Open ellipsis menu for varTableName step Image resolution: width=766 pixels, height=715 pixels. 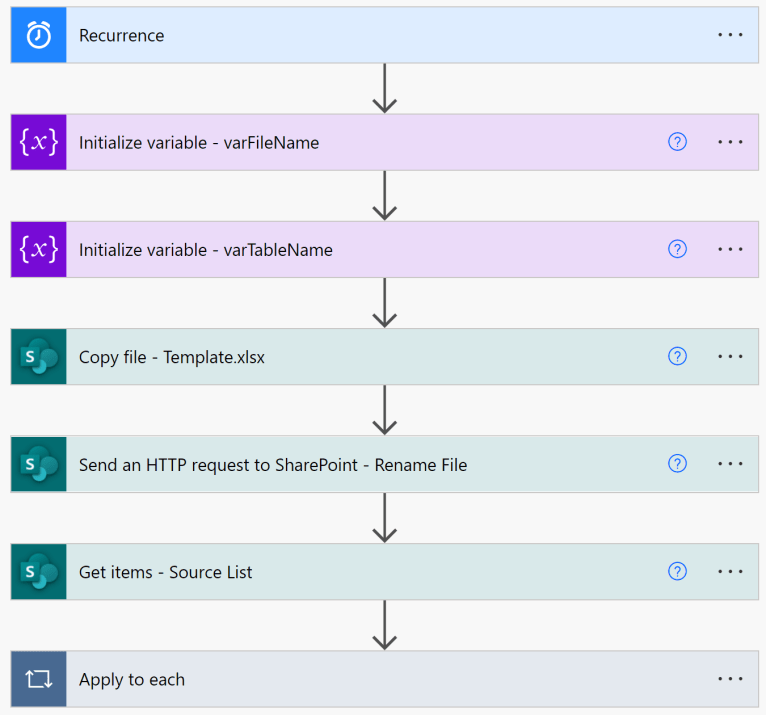click(731, 249)
